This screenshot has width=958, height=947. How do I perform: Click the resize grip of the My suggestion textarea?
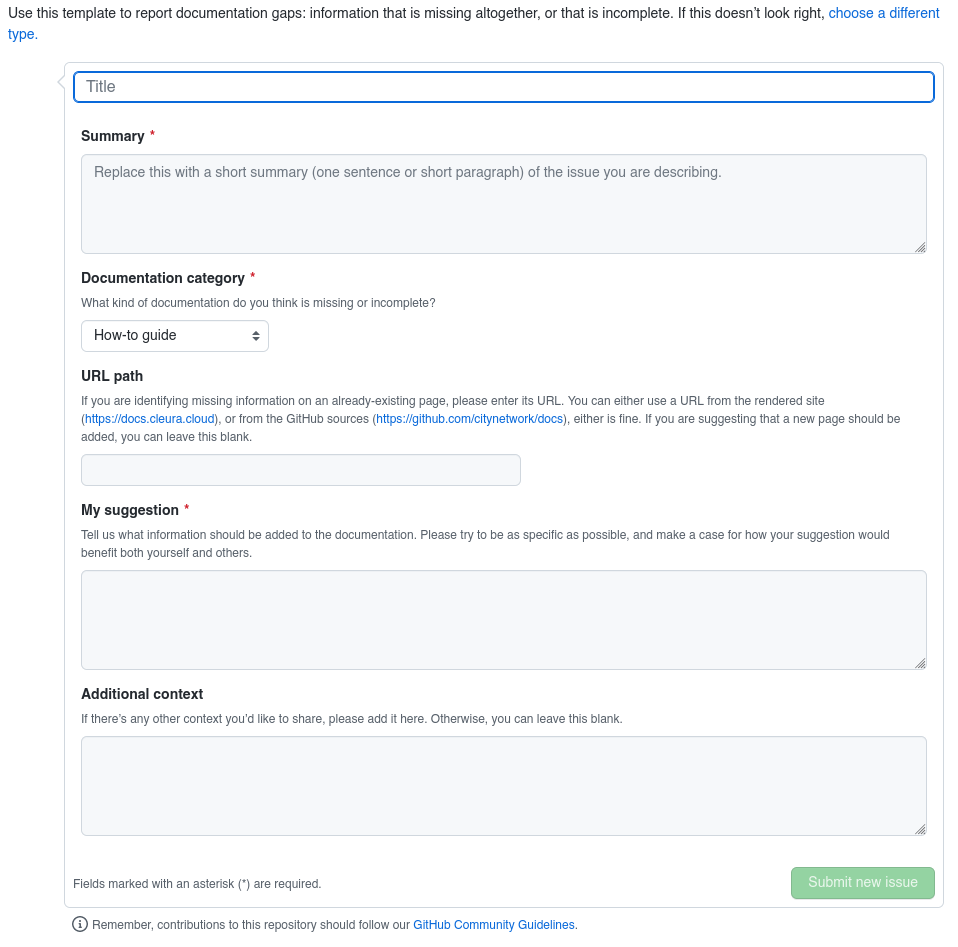(x=920, y=662)
